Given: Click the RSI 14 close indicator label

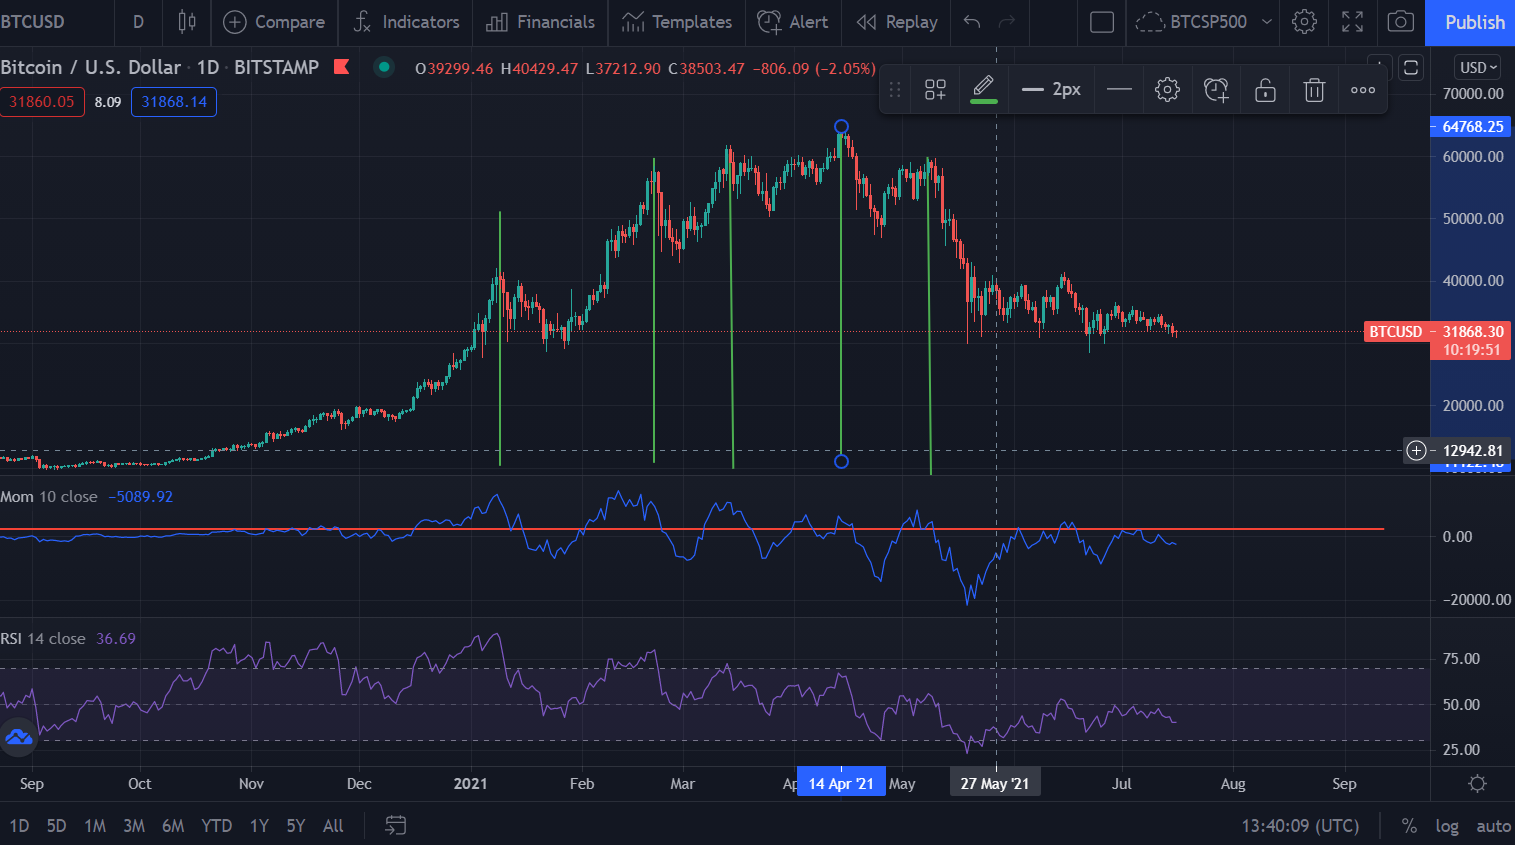Looking at the screenshot, I should (x=43, y=638).
